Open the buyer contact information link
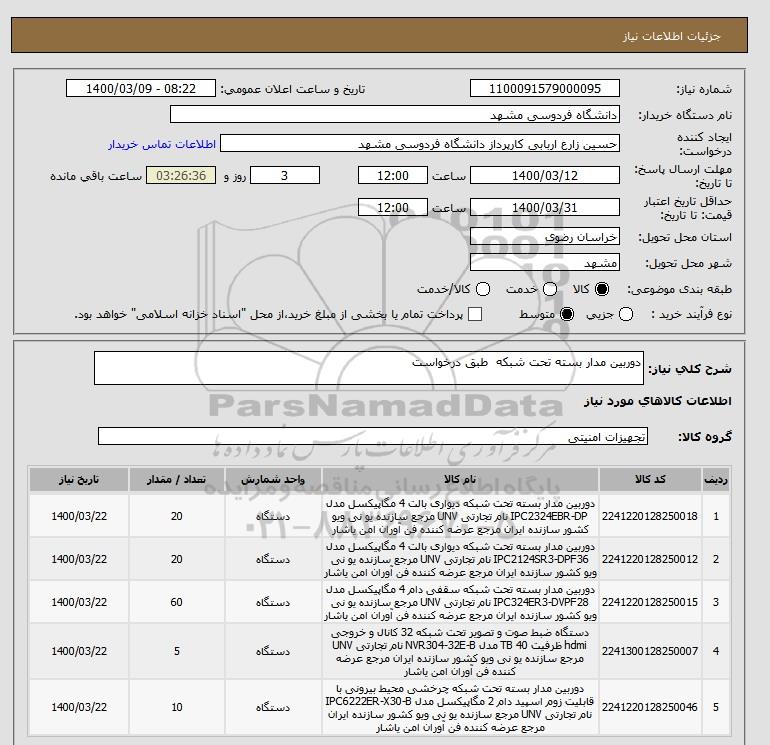This screenshot has width=770, height=745. [x=162, y=144]
